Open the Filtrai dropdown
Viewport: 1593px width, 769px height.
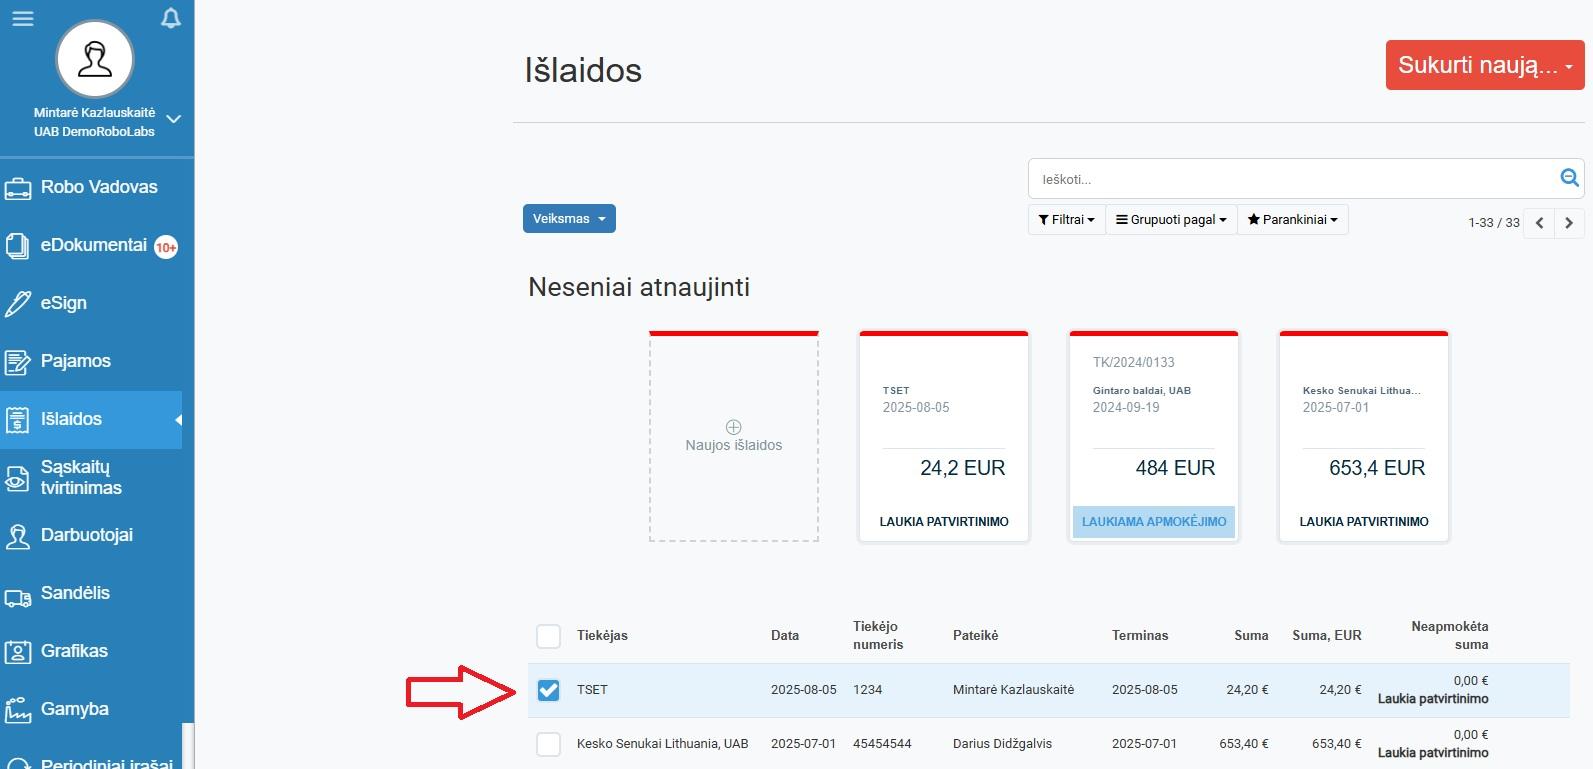[1066, 220]
